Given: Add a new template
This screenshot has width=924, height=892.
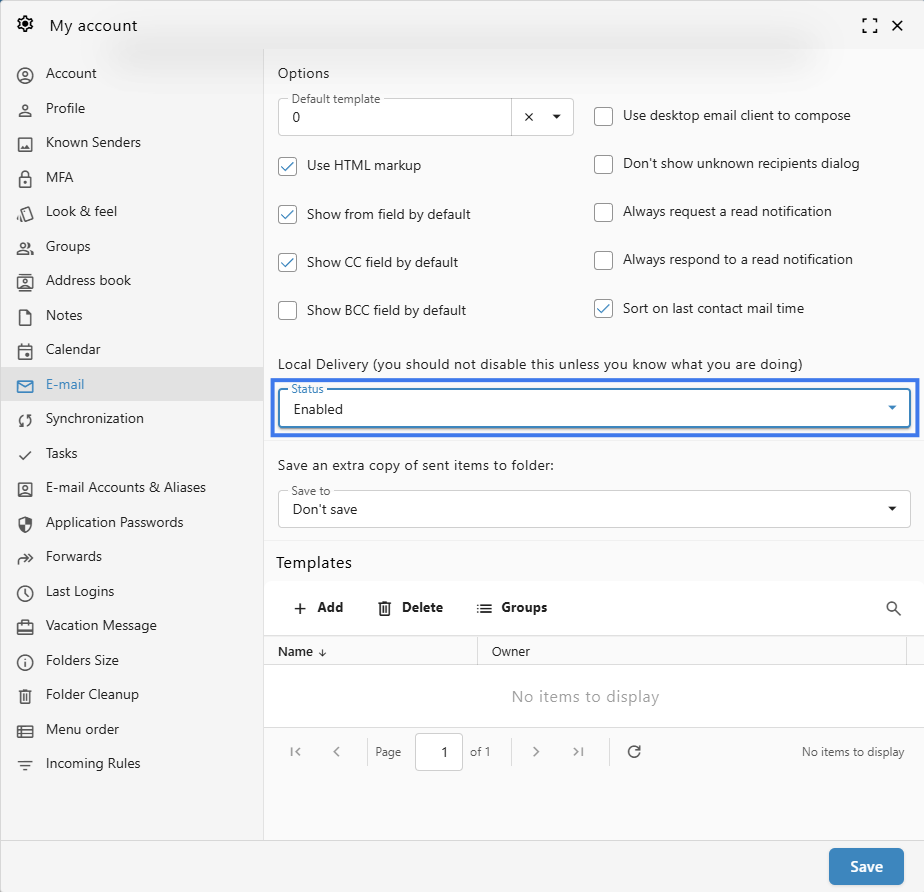Looking at the screenshot, I should click(318, 608).
